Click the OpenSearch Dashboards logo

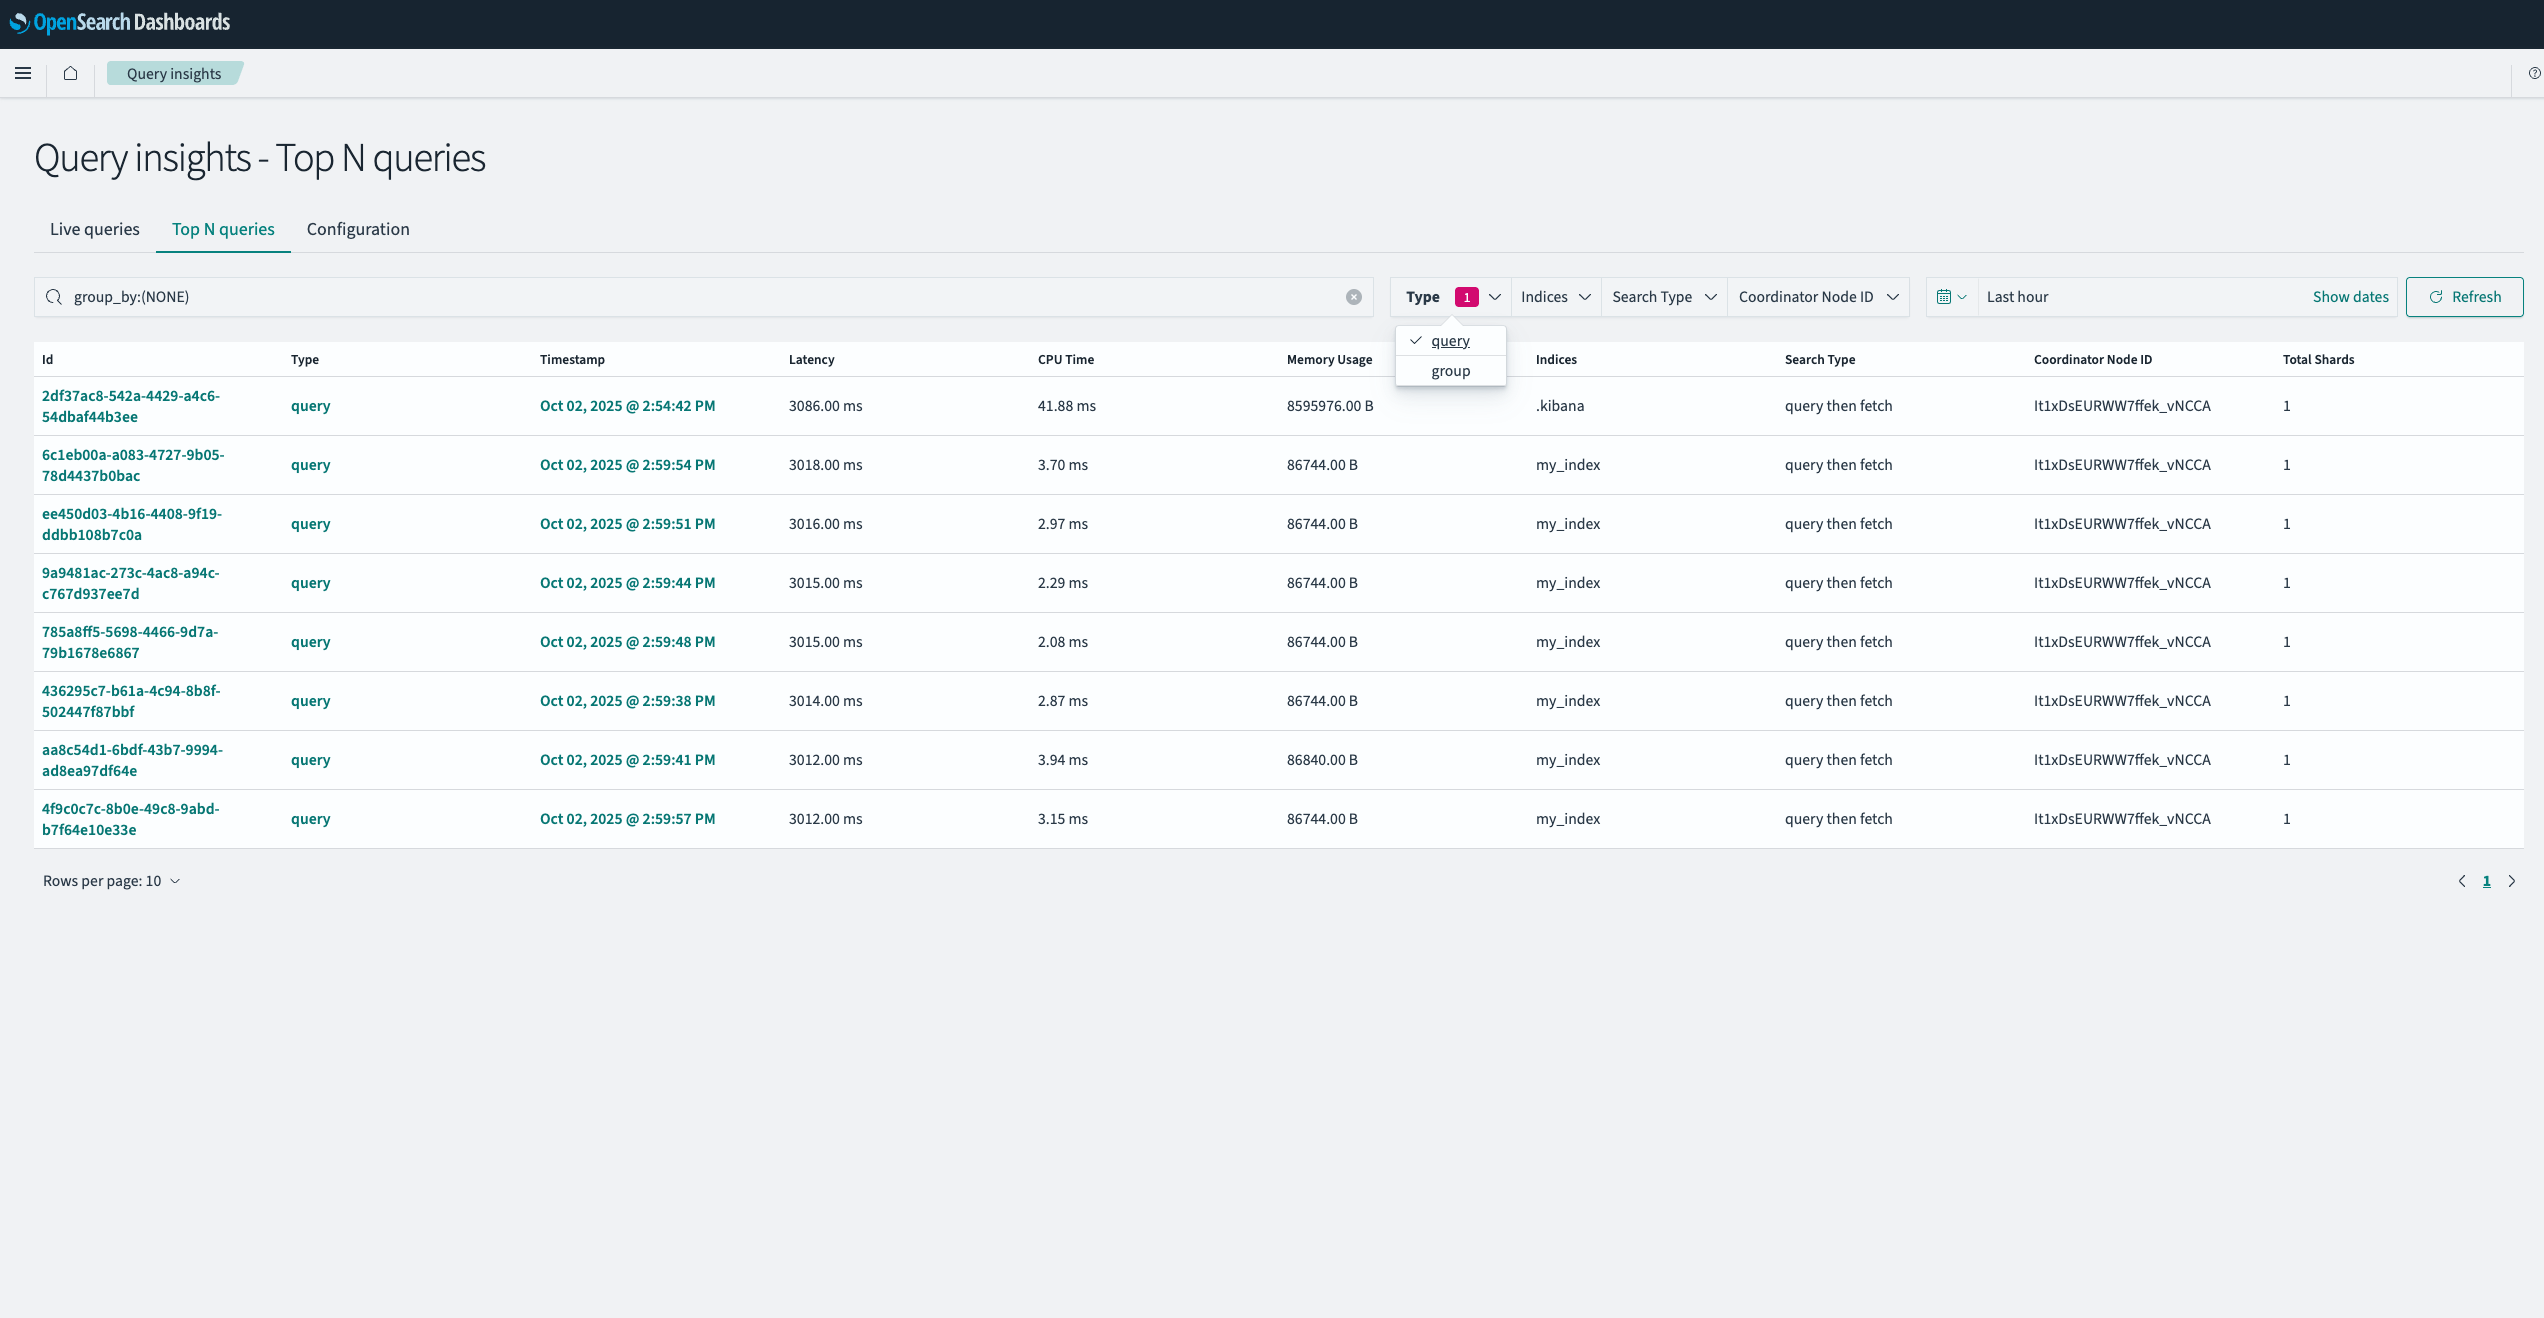pos(120,22)
